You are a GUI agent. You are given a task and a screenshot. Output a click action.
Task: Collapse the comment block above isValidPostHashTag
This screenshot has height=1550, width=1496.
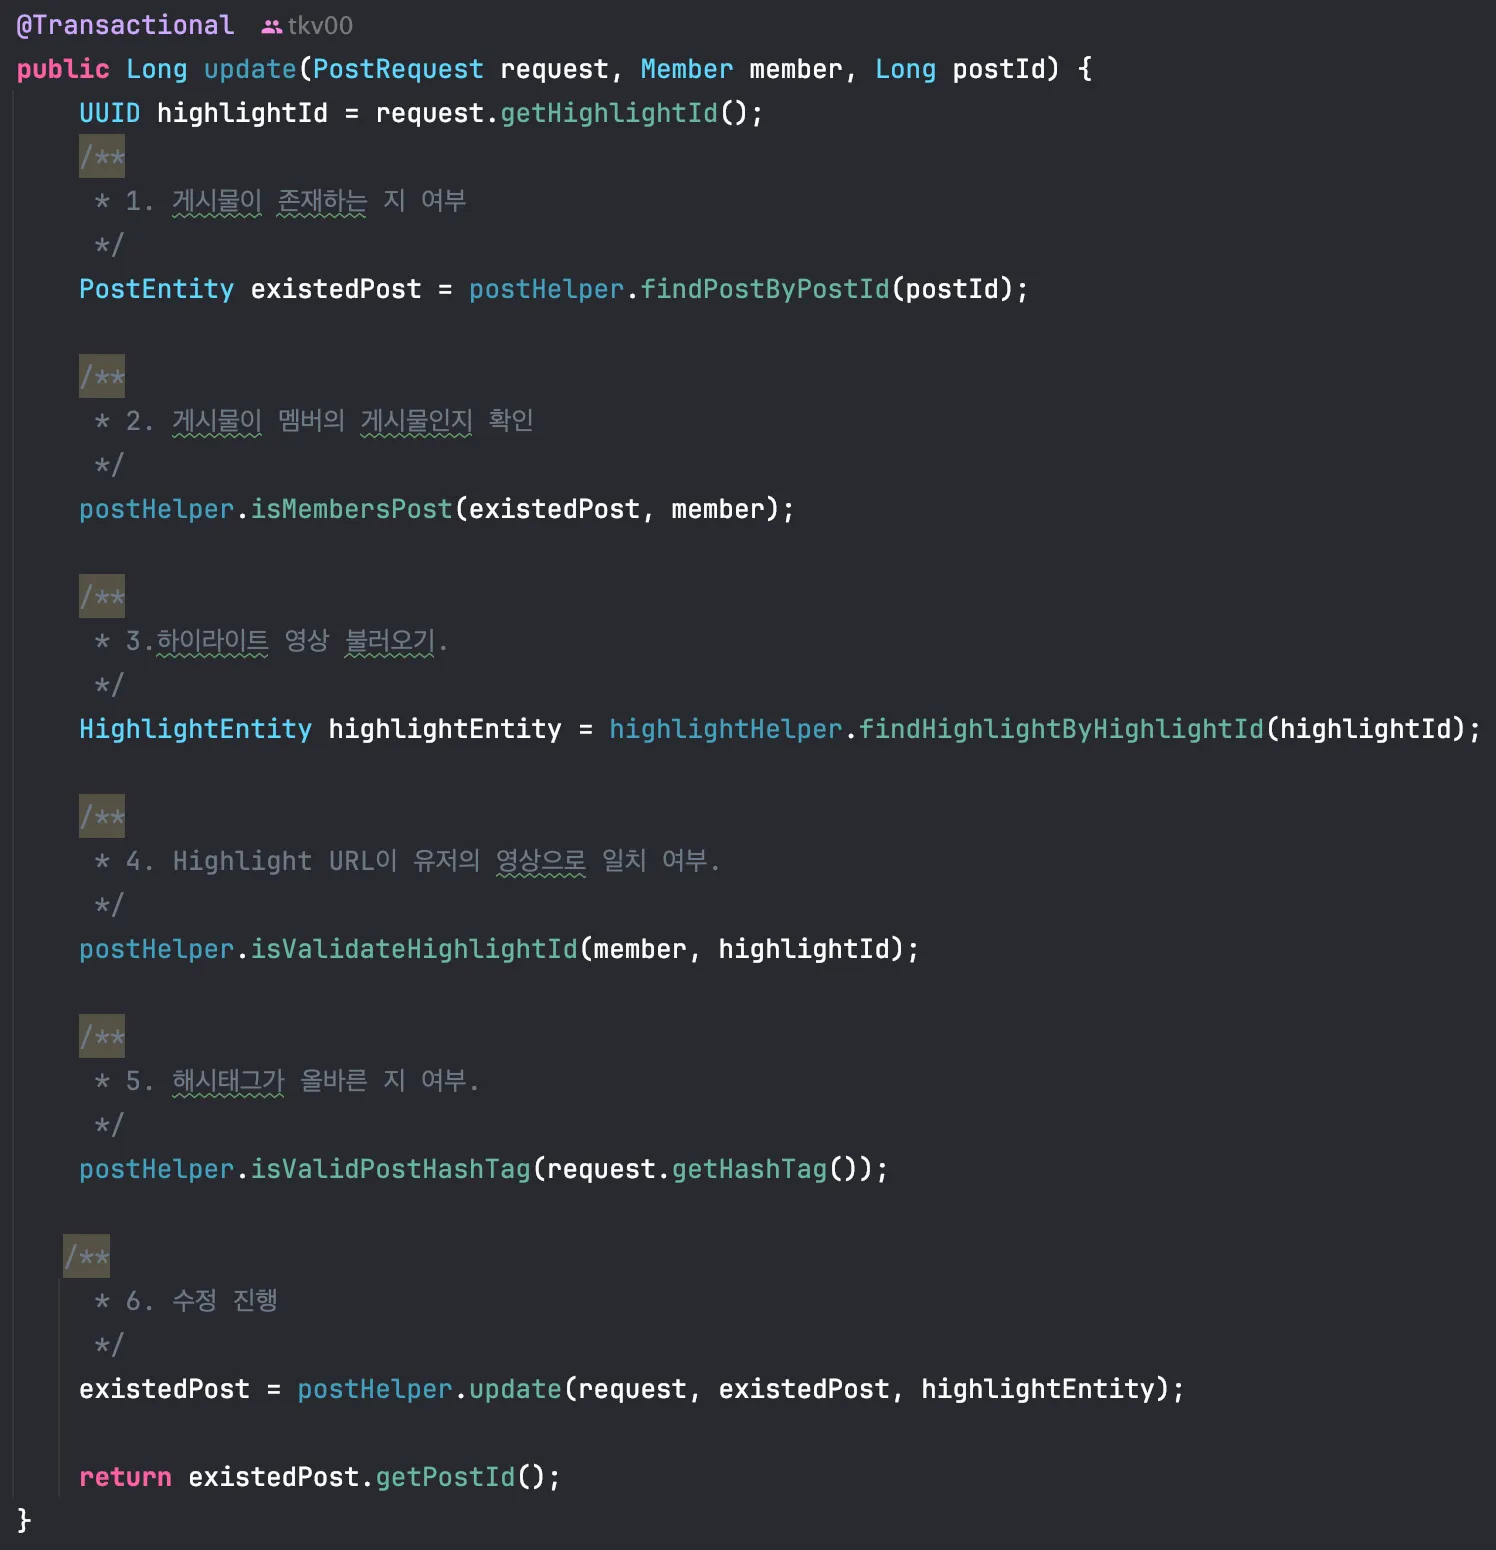[x=102, y=1037]
